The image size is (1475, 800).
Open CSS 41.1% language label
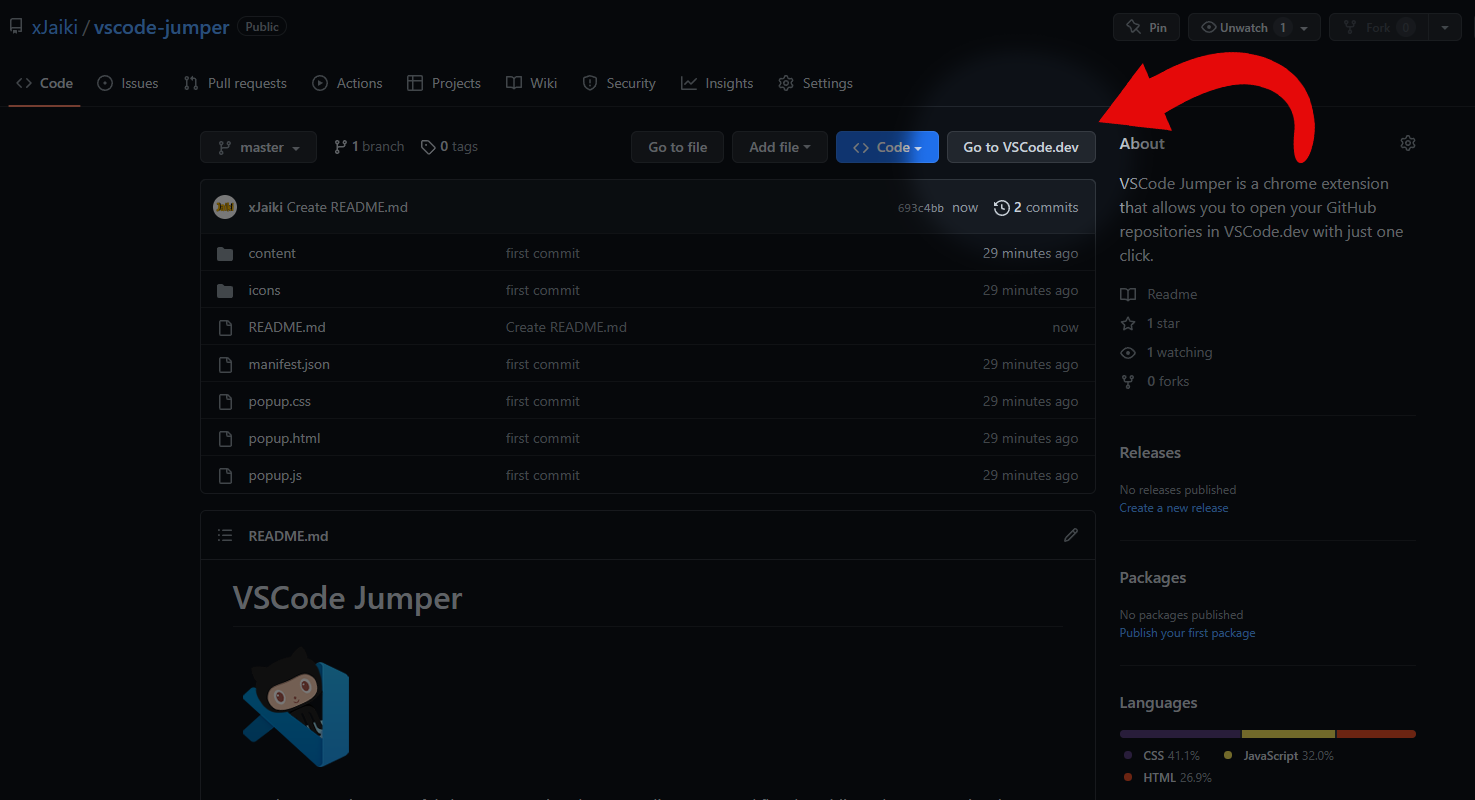tap(1162, 756)
